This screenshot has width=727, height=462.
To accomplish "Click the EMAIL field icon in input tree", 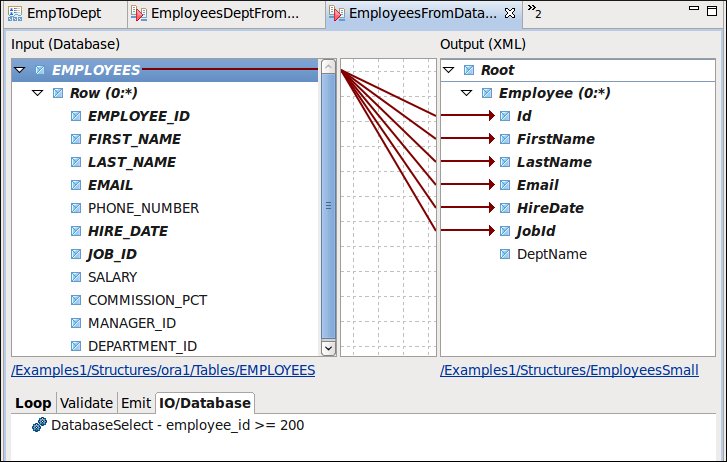I will coord(76,185).
